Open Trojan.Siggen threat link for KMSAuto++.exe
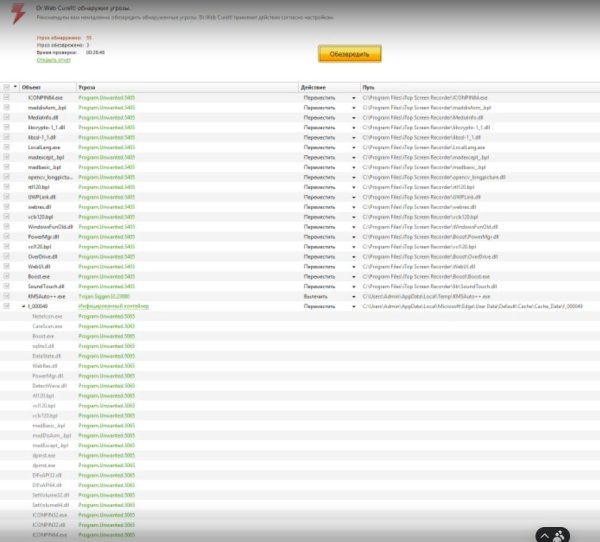The image size is (600, 542). 104,296
